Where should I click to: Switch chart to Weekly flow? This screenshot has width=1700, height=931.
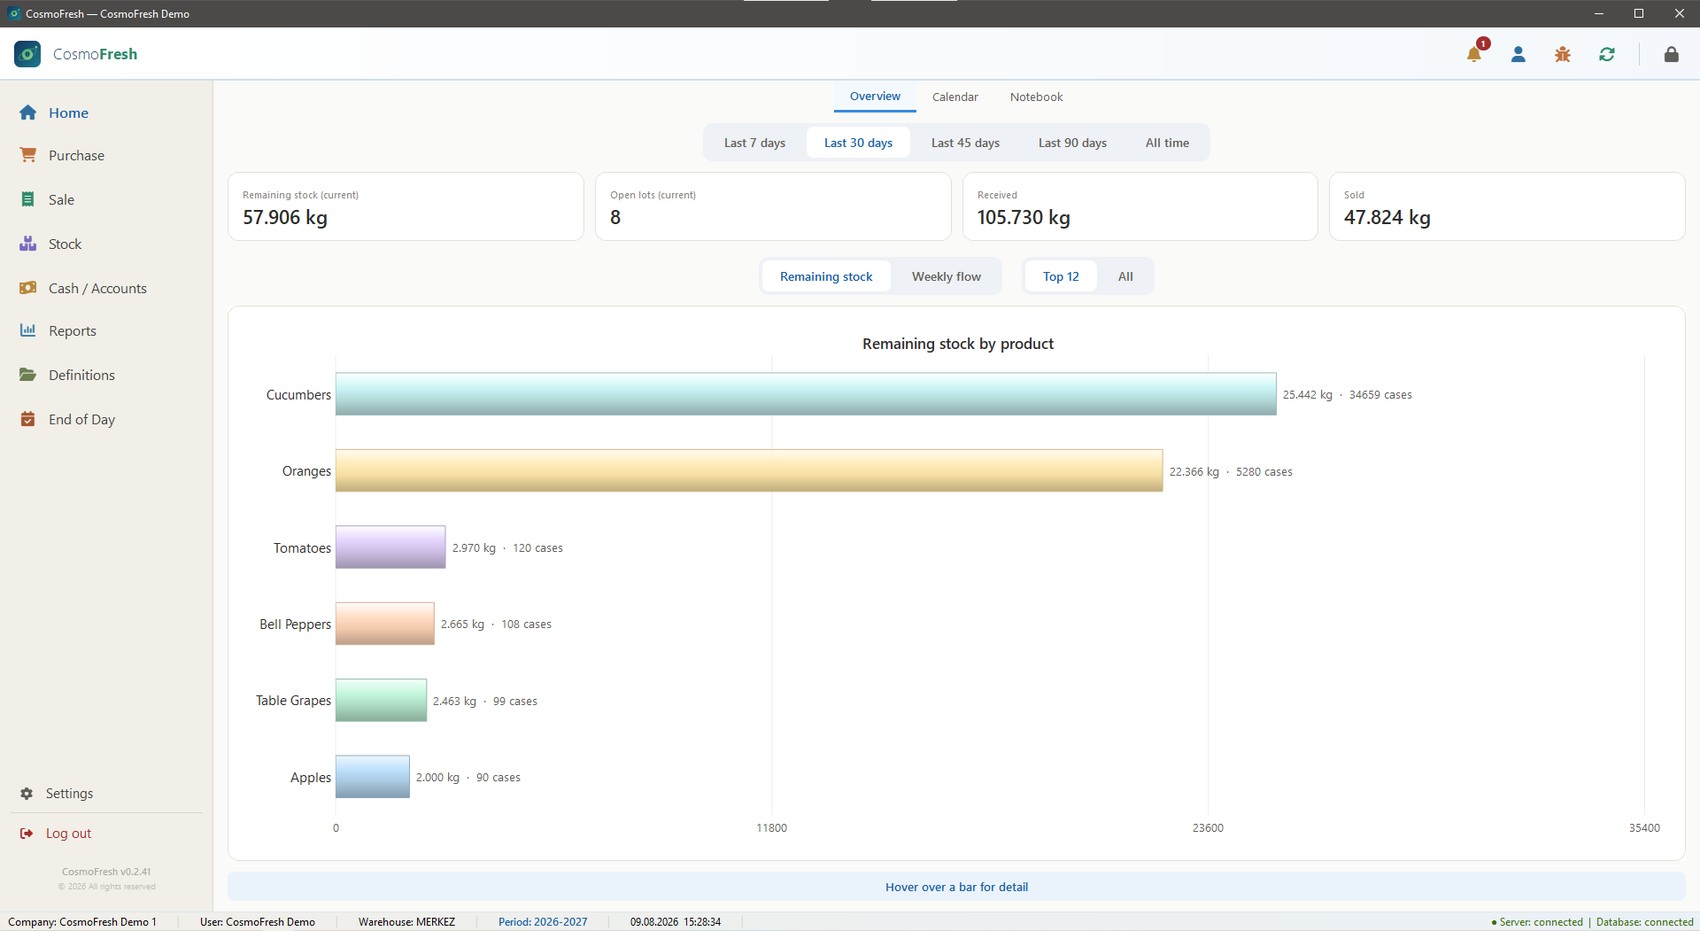[x=946, y=277]
